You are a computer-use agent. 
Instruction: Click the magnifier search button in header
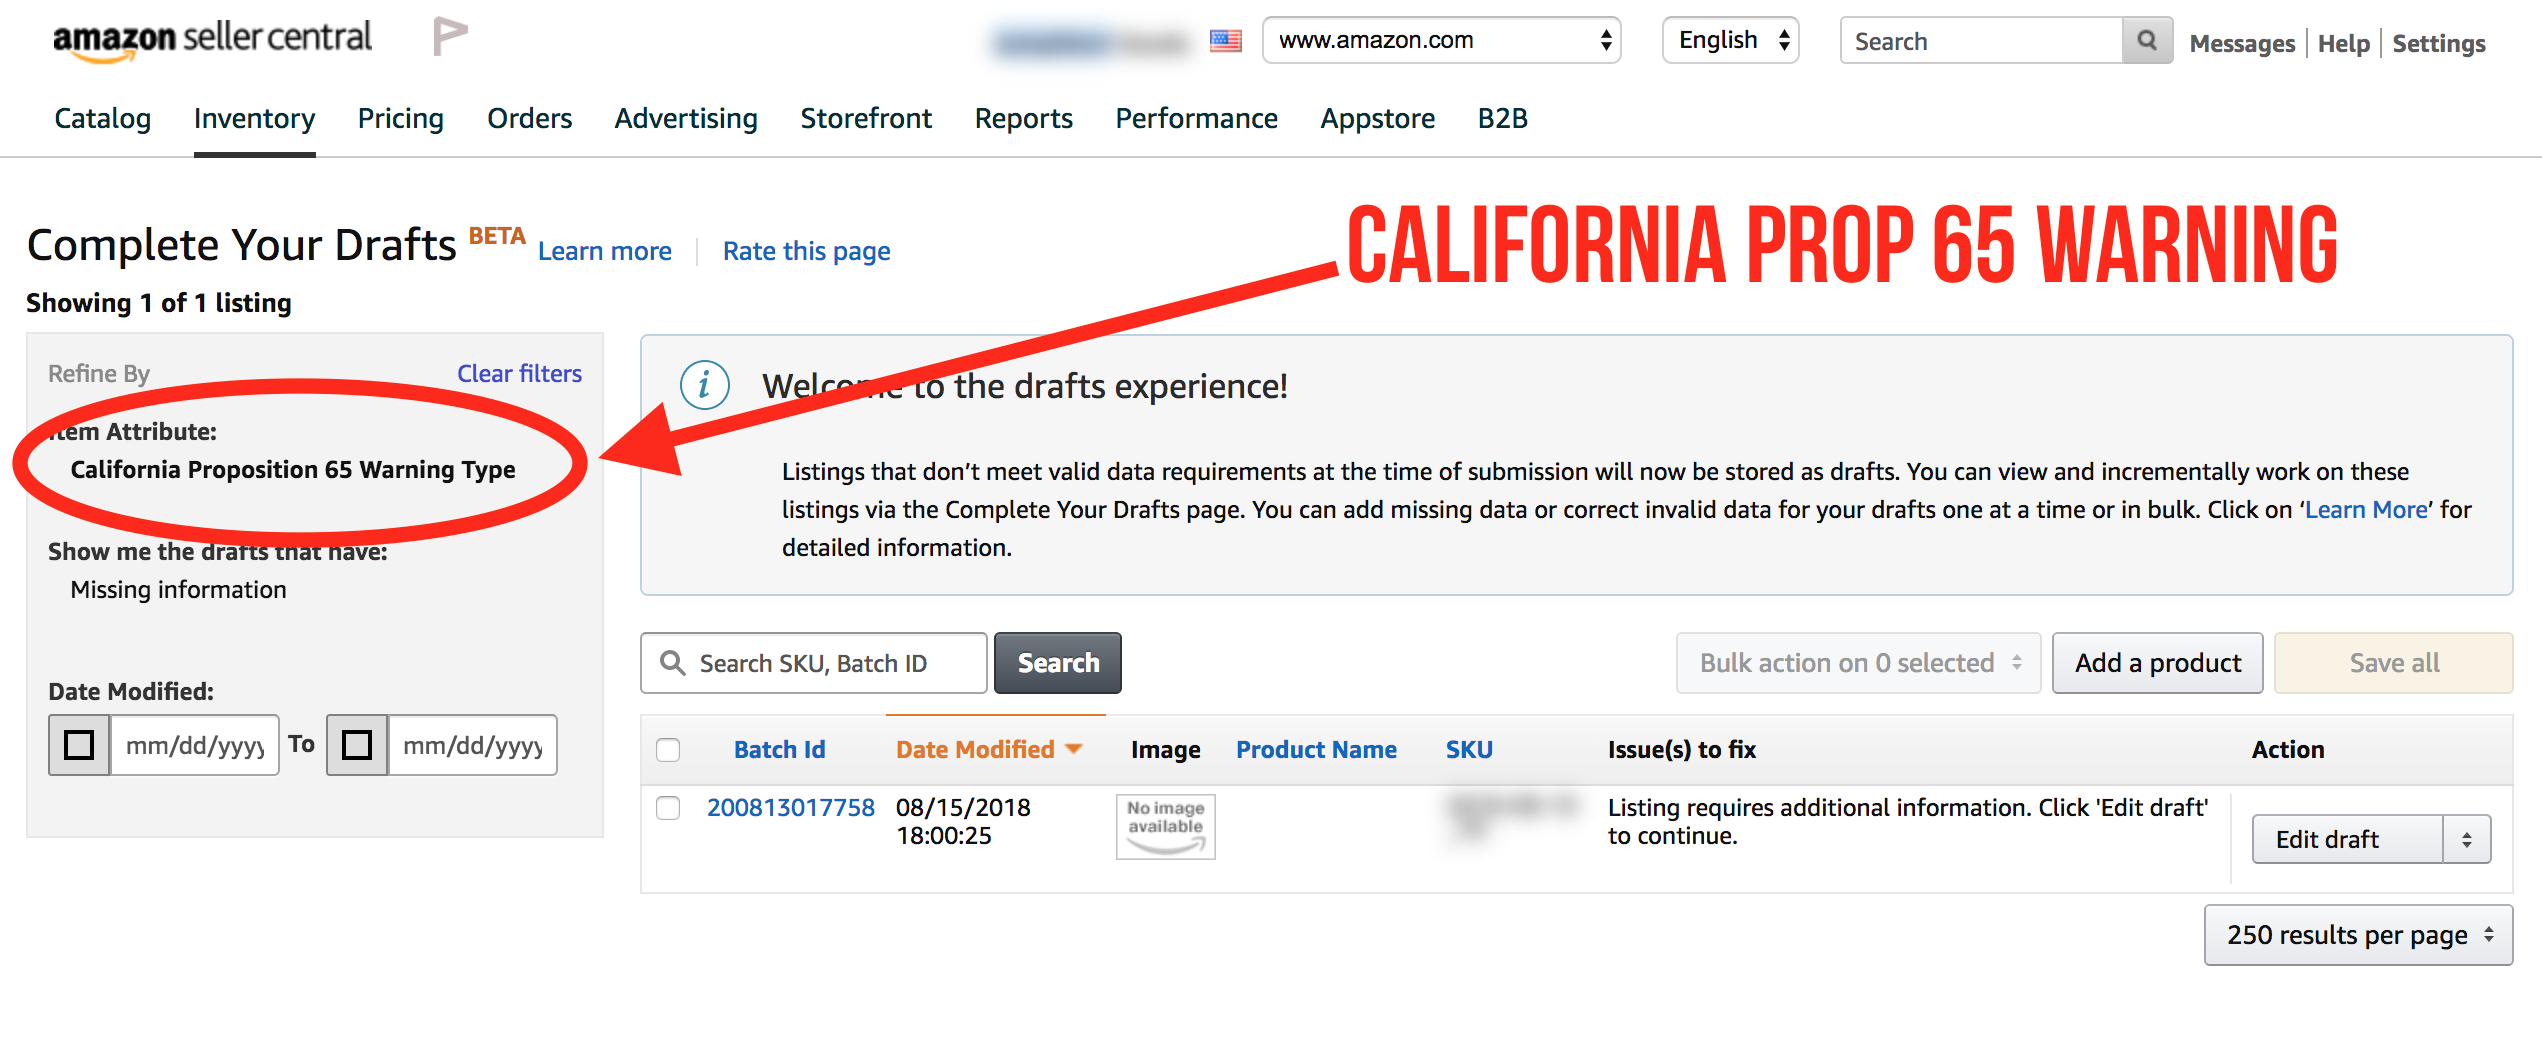coord(2146,41)
